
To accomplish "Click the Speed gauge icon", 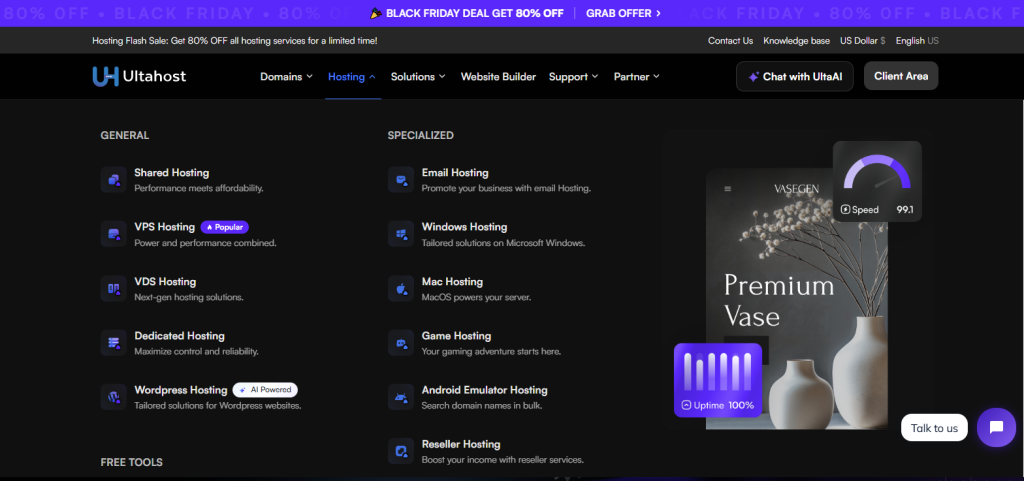I will coord(846,209).
